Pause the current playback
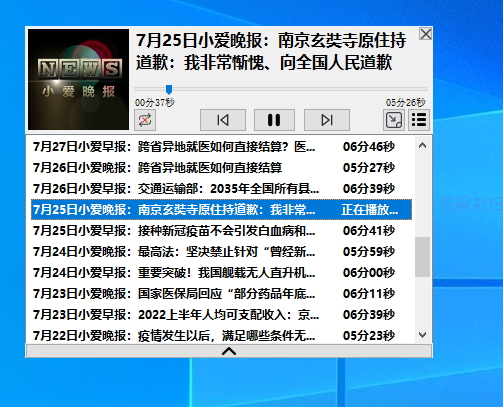This screenshot has width=503, height=407. click(x=274, y=120)
